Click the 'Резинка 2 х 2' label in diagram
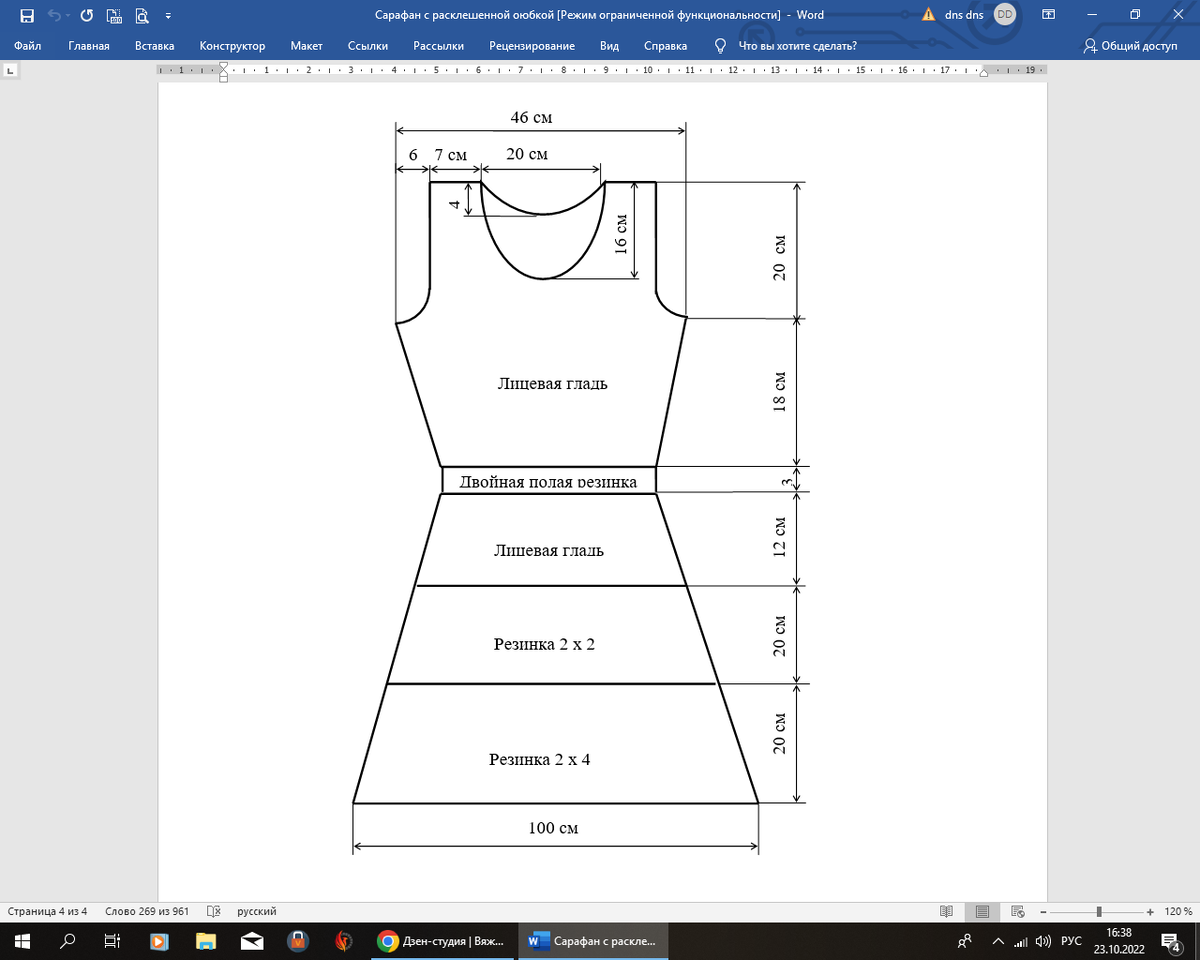This screenshot has height=960, width=1200. coord(545,644)
